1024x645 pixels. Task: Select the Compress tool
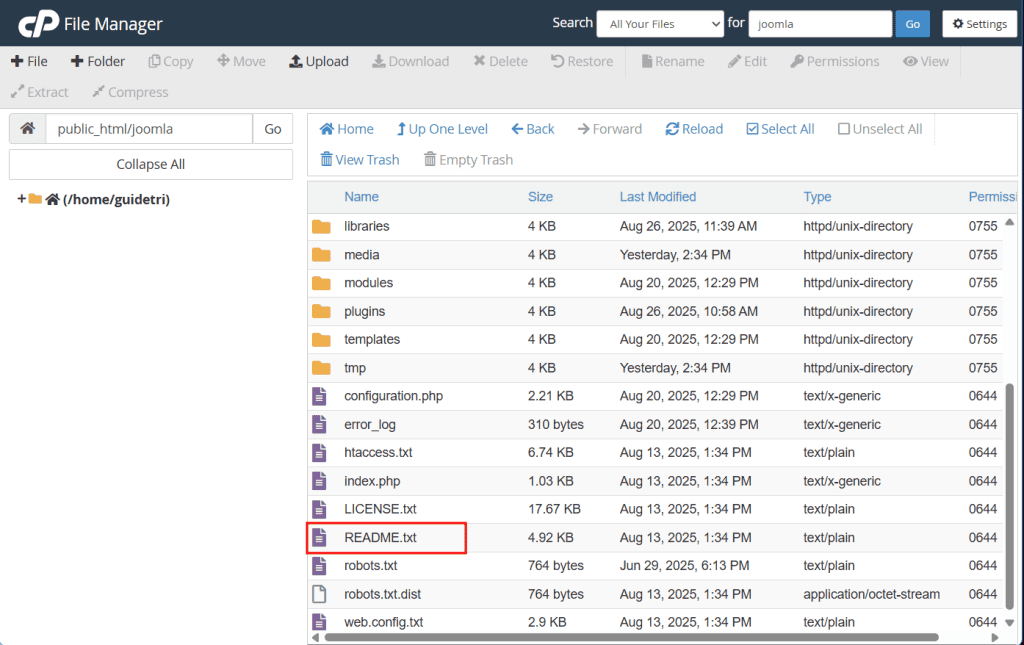click(129, 92)
